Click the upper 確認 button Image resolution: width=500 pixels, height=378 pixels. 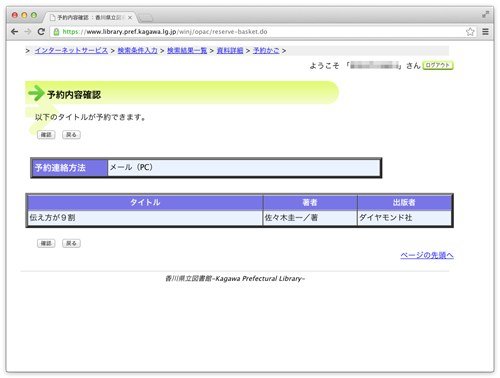(46, 135)
